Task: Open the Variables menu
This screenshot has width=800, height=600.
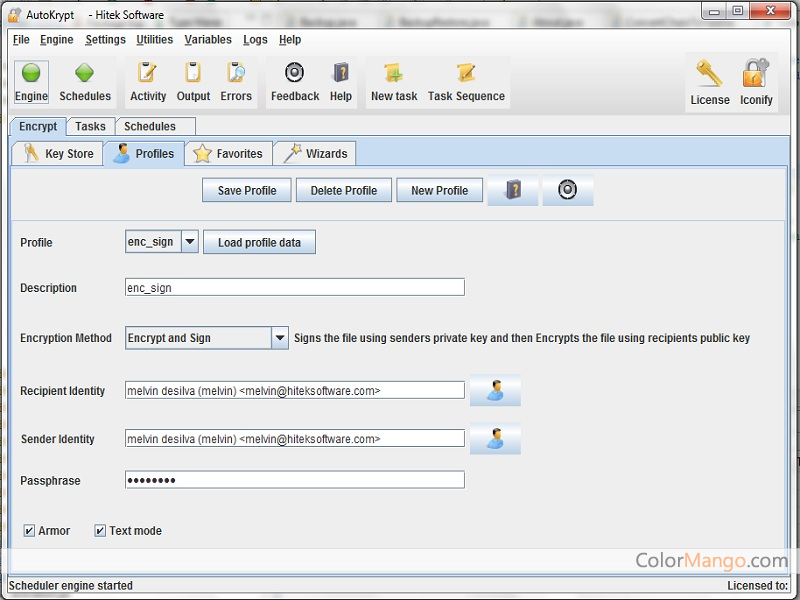Action: 208,39
